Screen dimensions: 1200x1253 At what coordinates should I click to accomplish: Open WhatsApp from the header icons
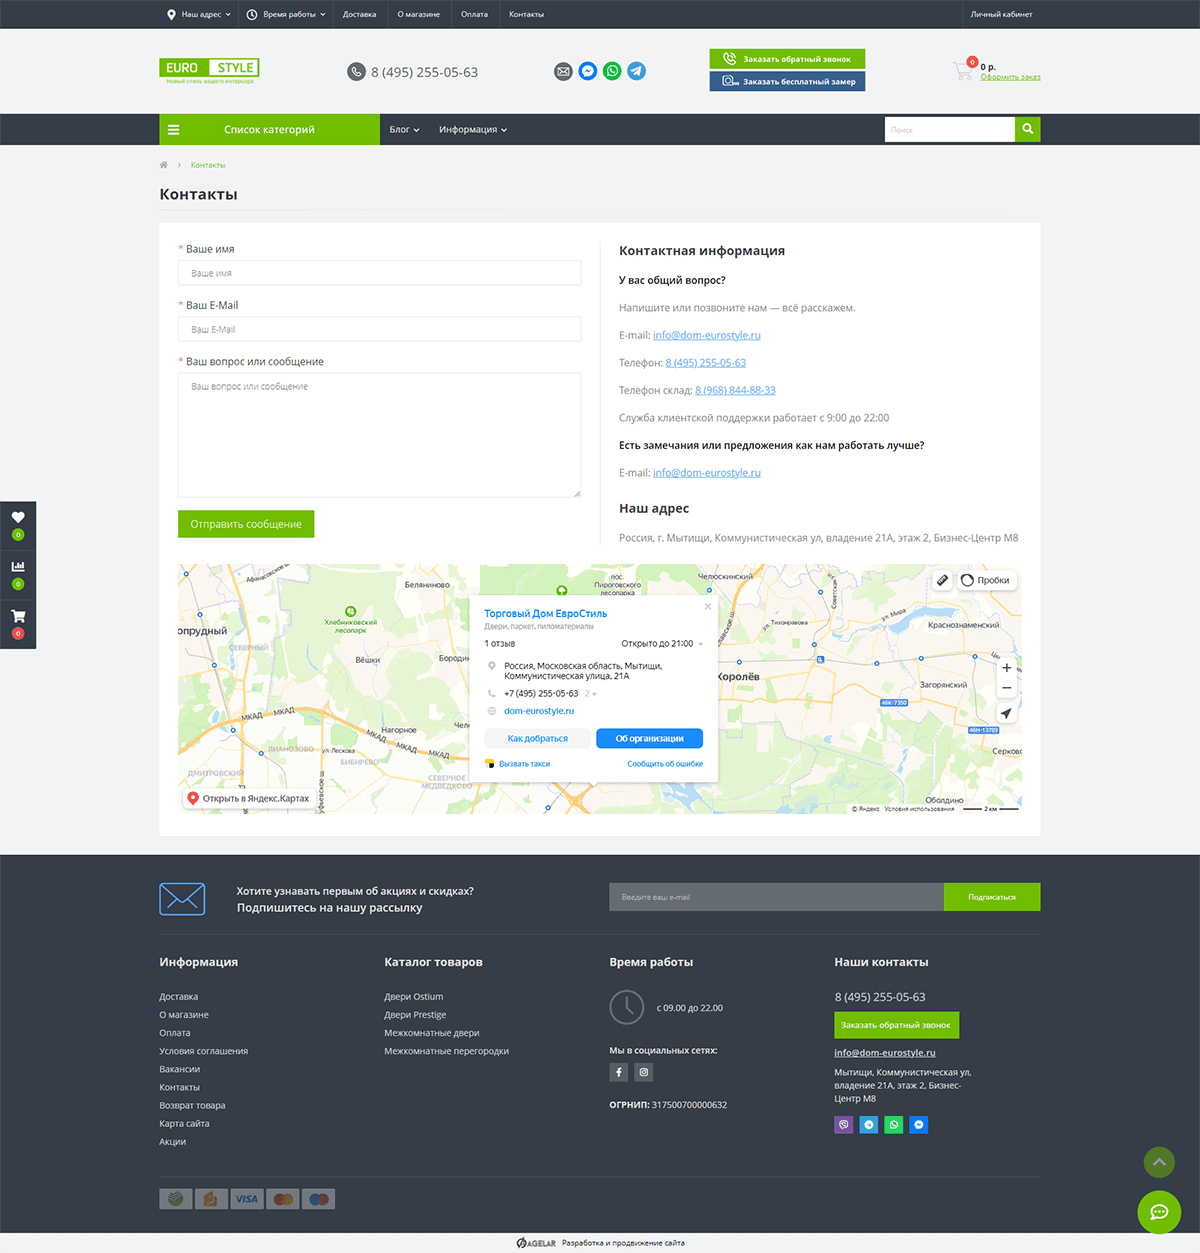(x=612, y=71)
